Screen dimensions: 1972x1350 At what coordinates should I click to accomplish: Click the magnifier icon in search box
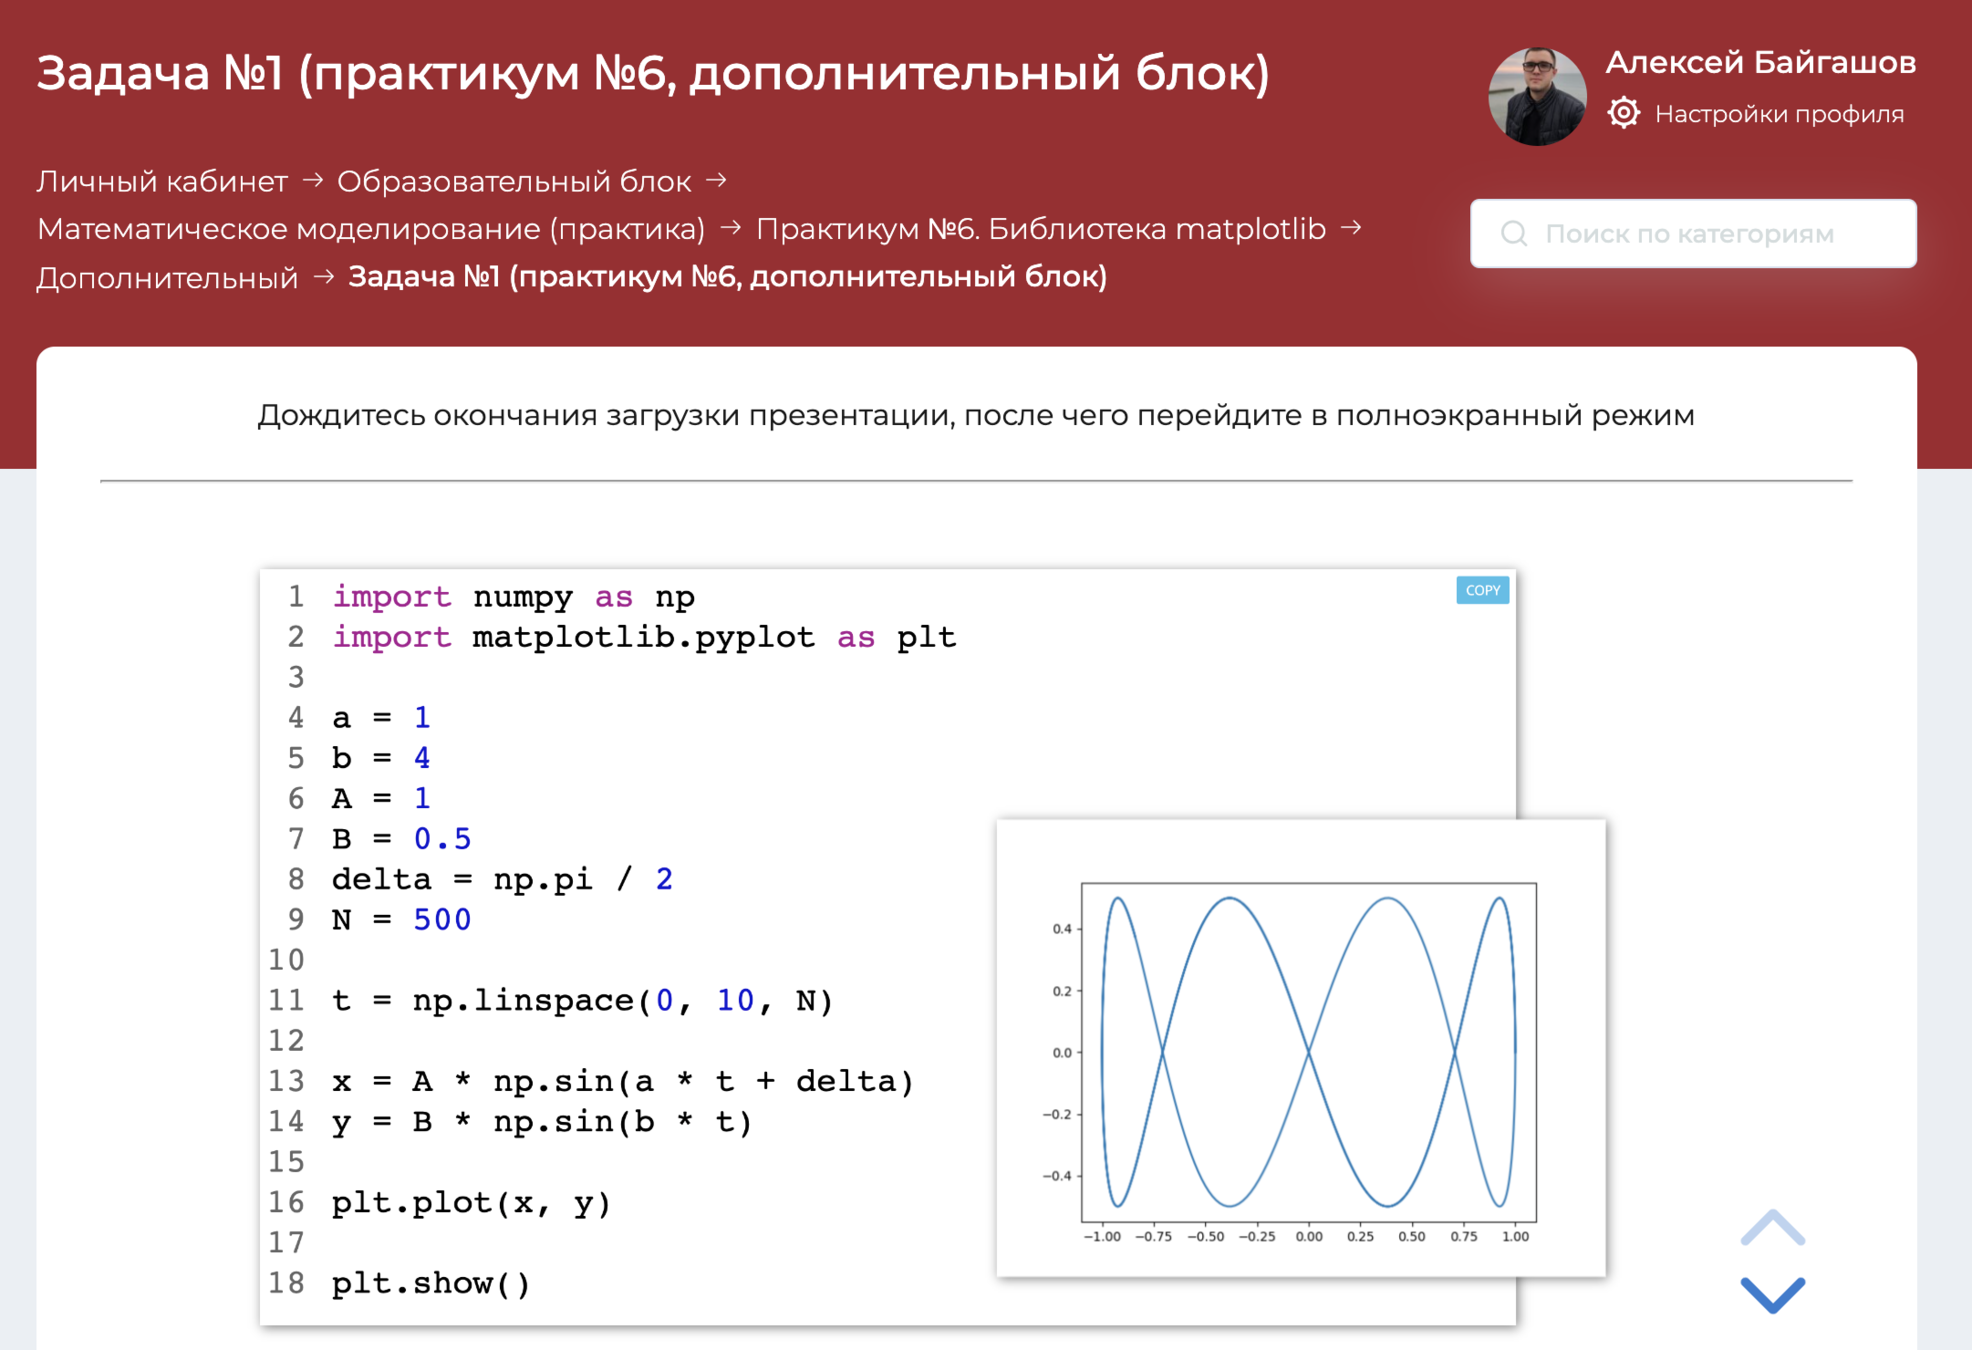[1514, 234]
